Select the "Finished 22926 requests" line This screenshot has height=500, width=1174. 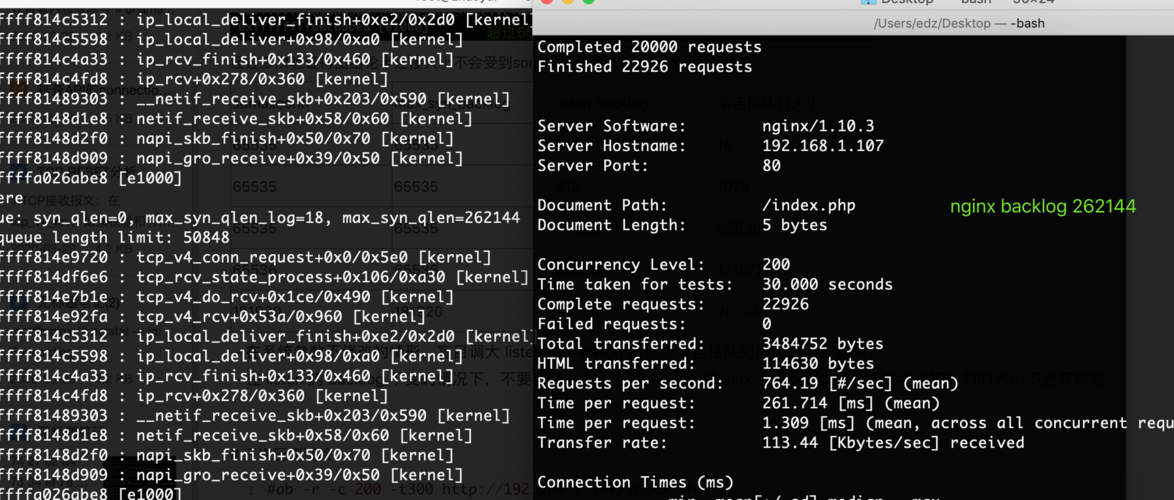click(x=645, y=67)
